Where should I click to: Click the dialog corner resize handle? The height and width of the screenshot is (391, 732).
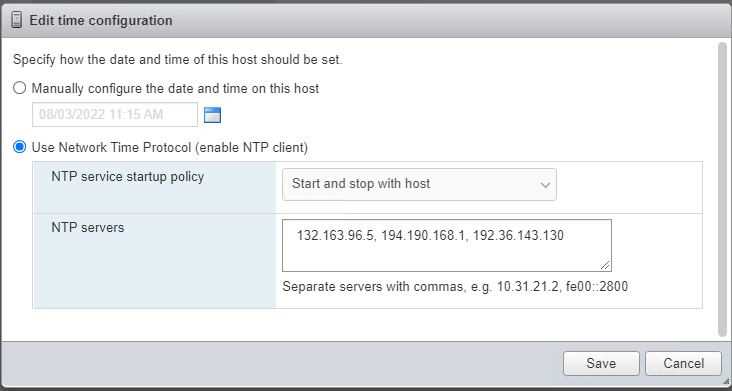(x=725, y=382)
